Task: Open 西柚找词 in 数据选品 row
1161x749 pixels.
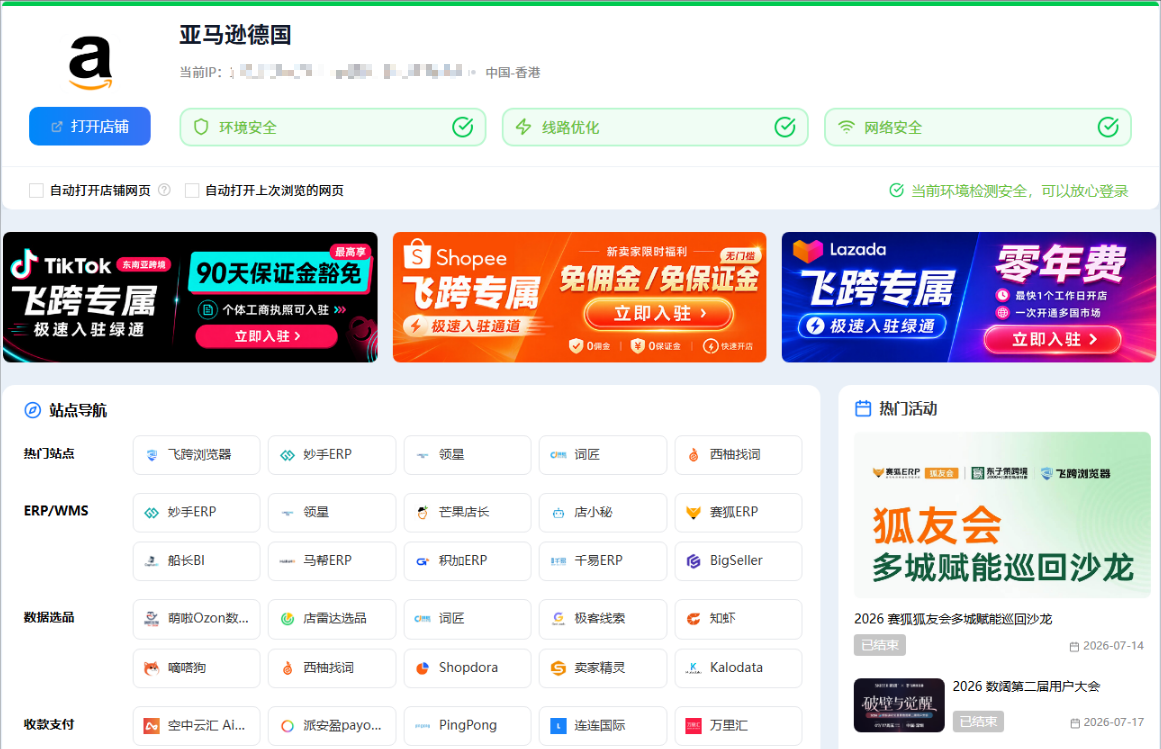Action: (x=332, y=668)
